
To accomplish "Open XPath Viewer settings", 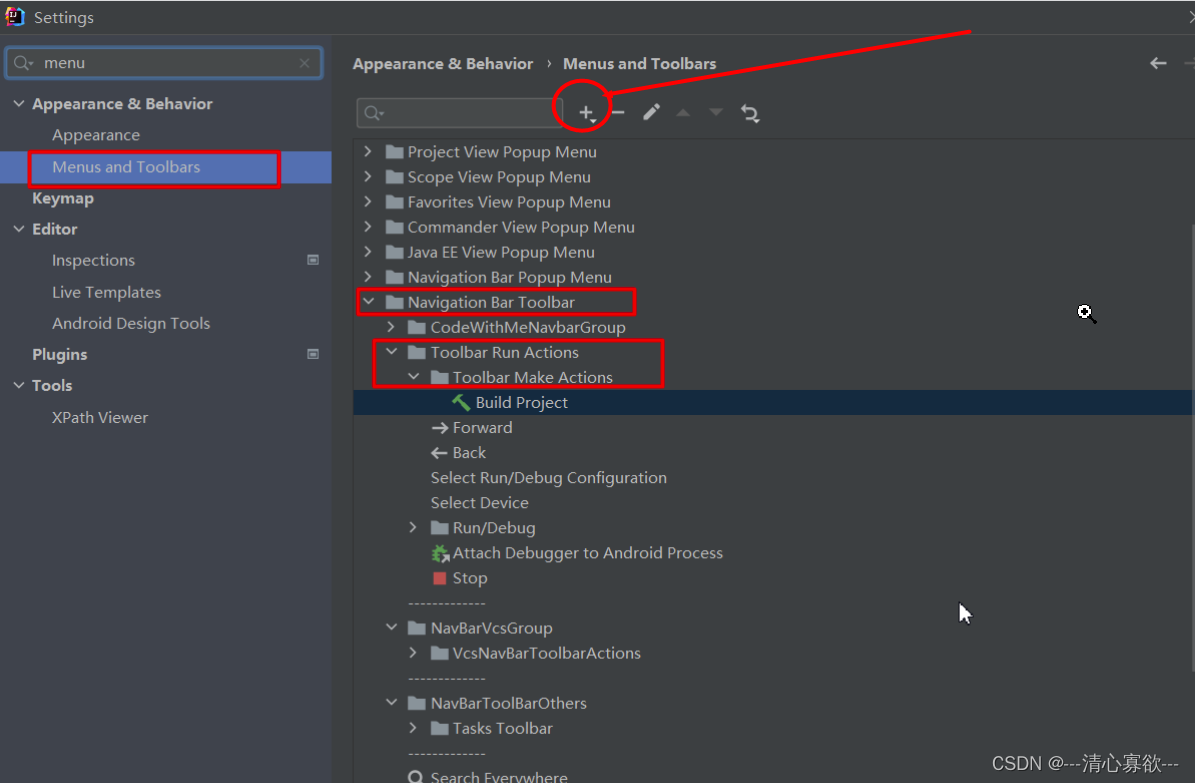I will pos(100,417).
